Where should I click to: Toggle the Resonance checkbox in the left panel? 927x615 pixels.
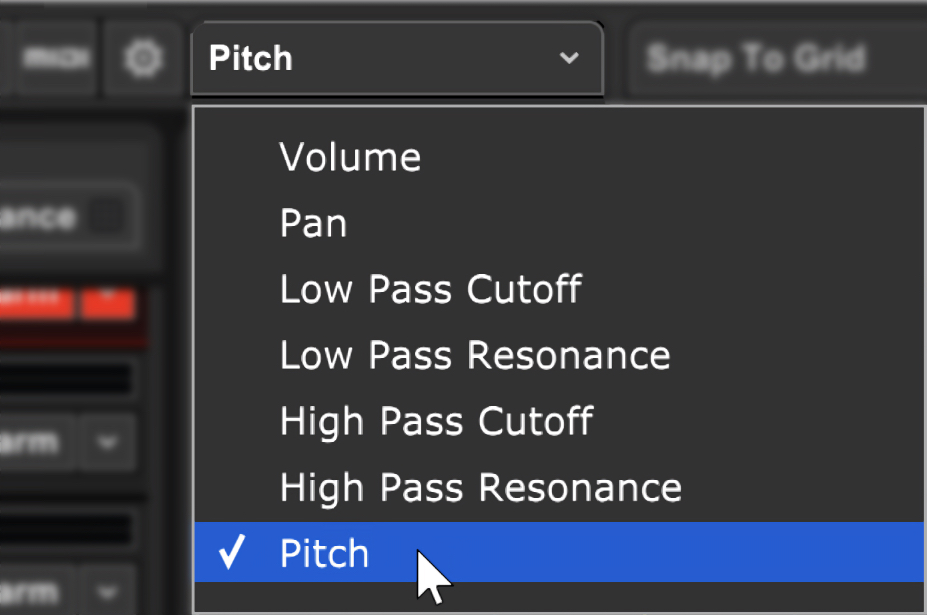[107, 217]
